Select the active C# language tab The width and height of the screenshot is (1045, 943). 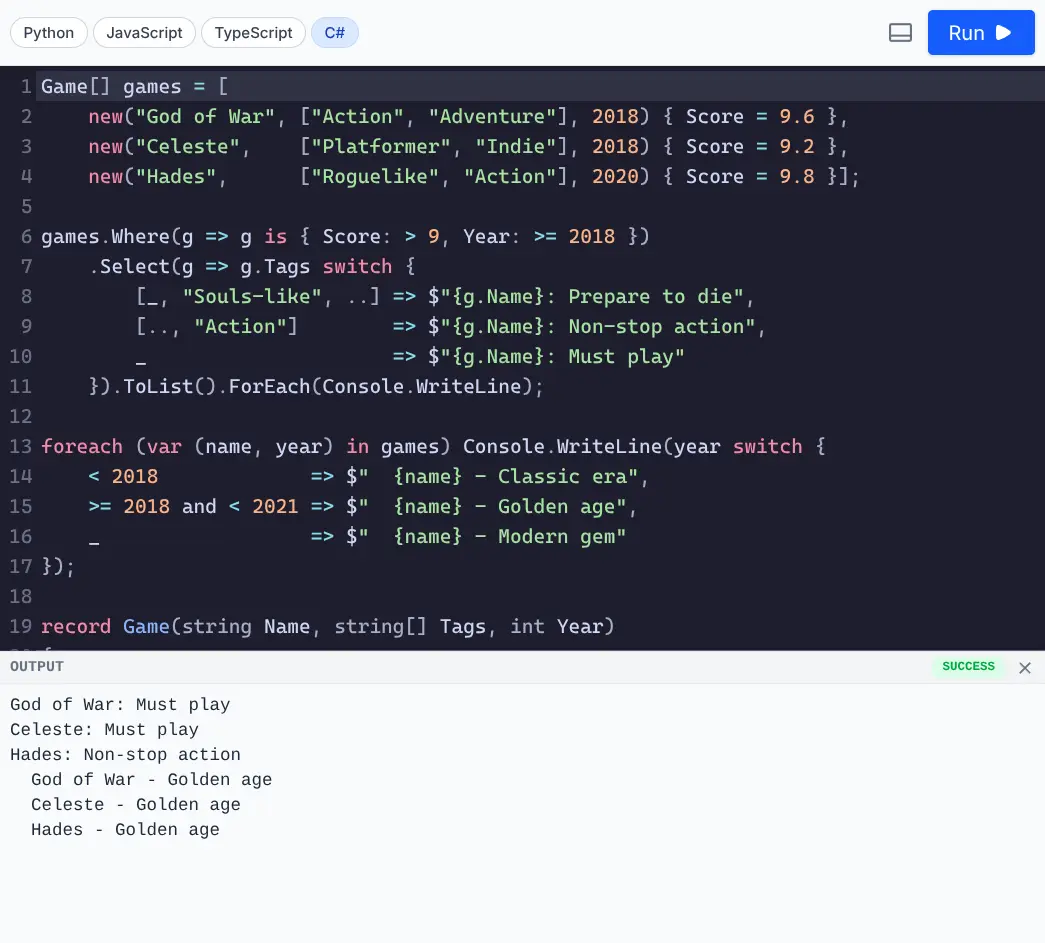[334, 32]
